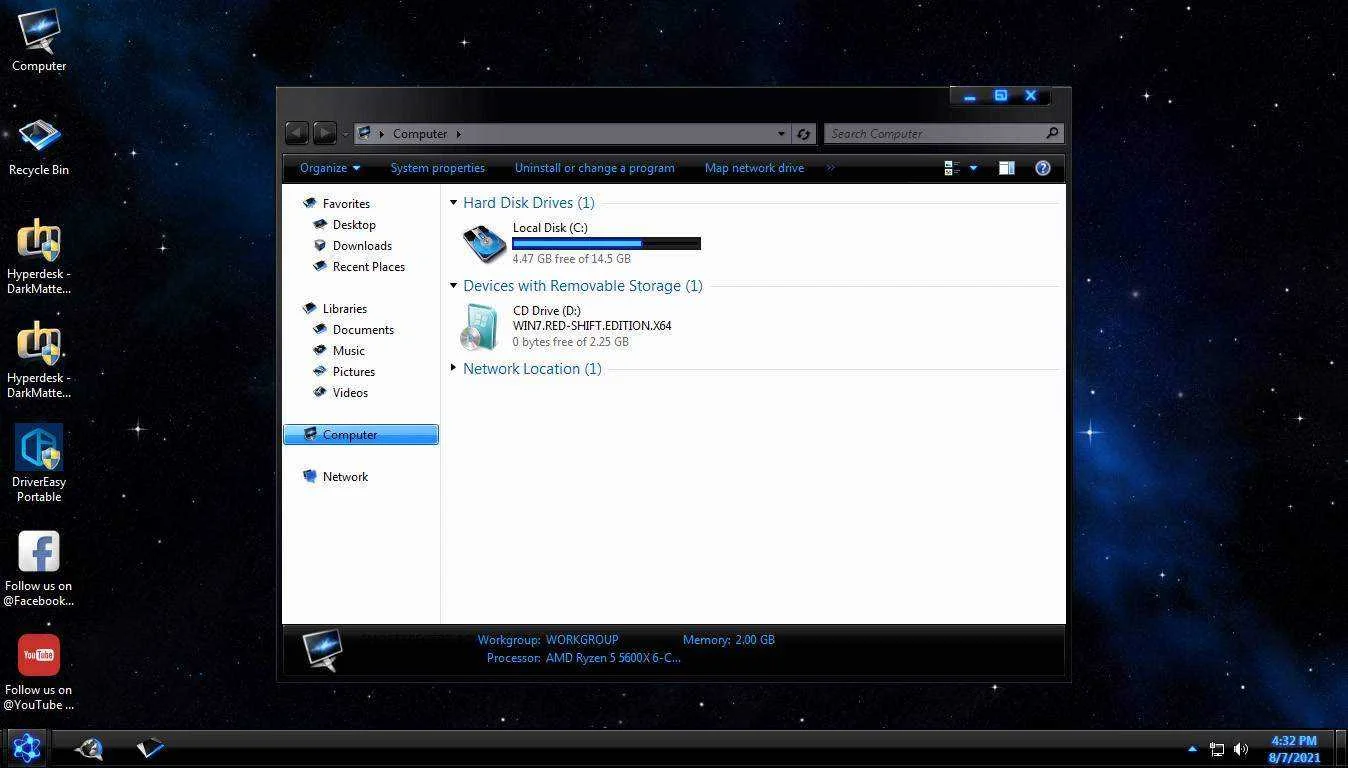
Task: Open the Recycle Bin desktop icon
Action: click(x=39, y=146)
